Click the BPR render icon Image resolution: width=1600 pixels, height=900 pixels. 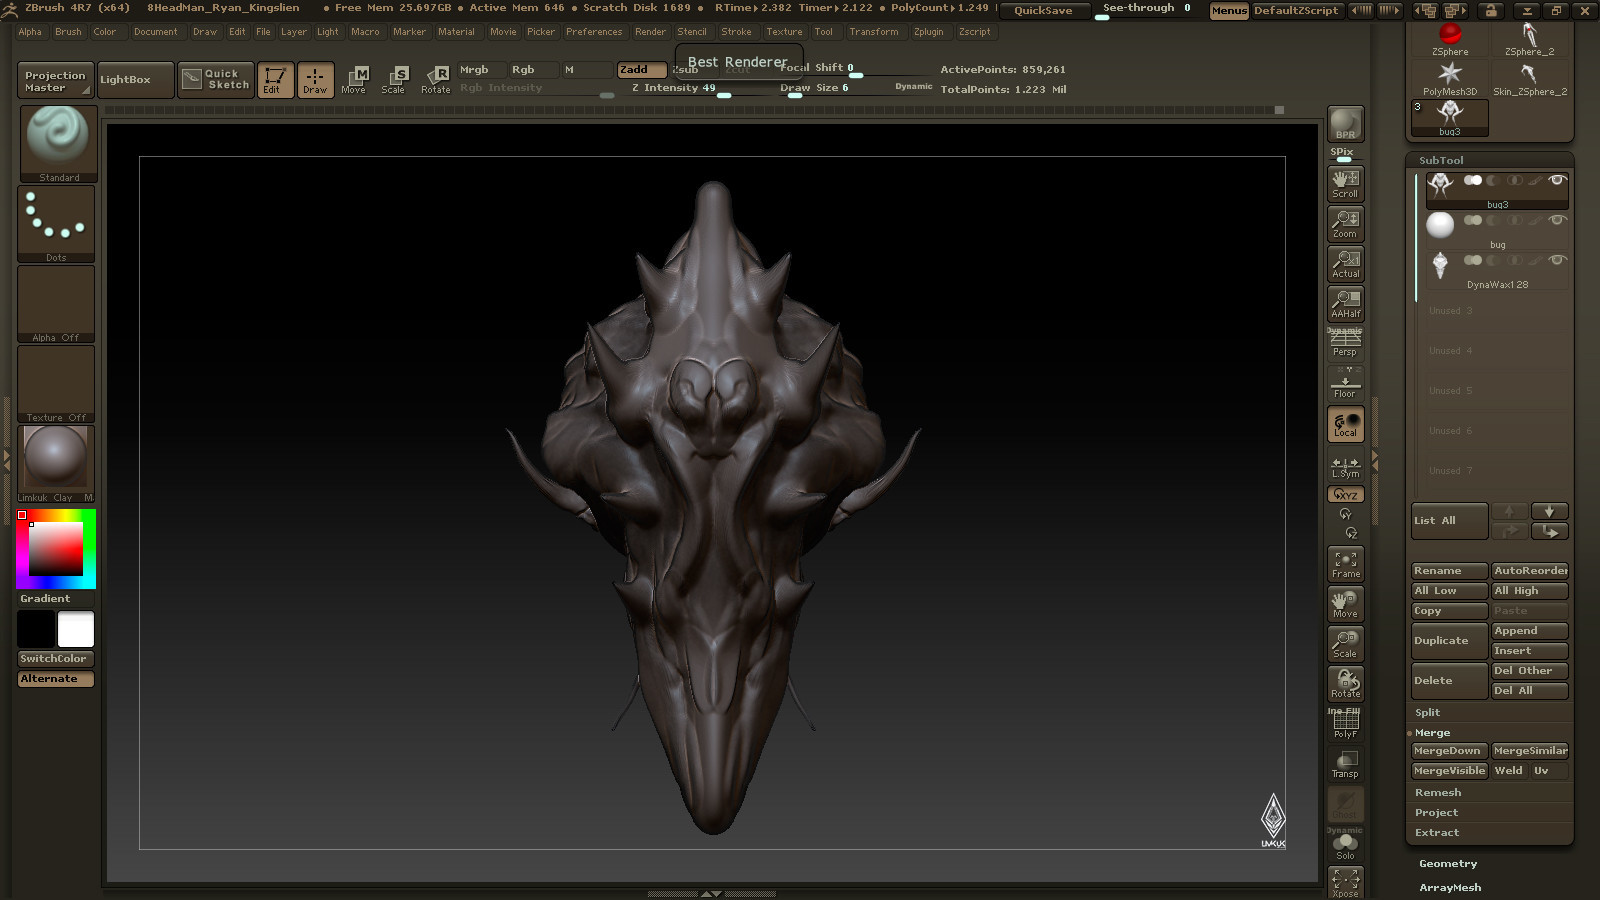click(1345, 124)
